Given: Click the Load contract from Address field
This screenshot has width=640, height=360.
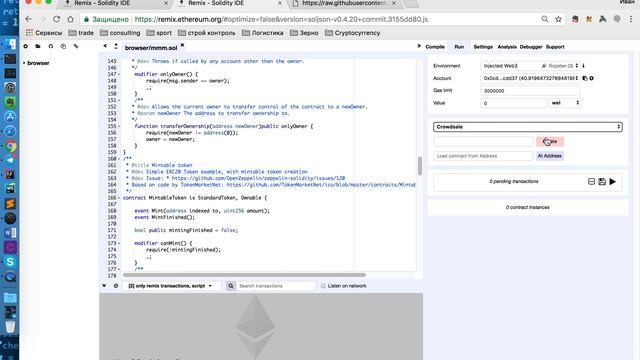Looking at the screenshot, I should click(483, 156).
